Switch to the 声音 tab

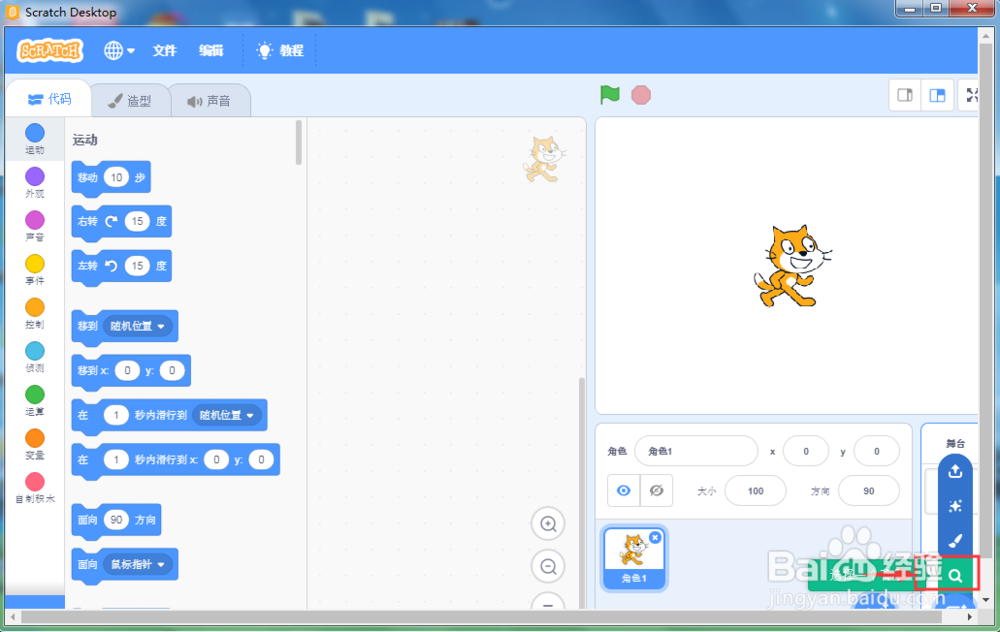coord(209,101)
